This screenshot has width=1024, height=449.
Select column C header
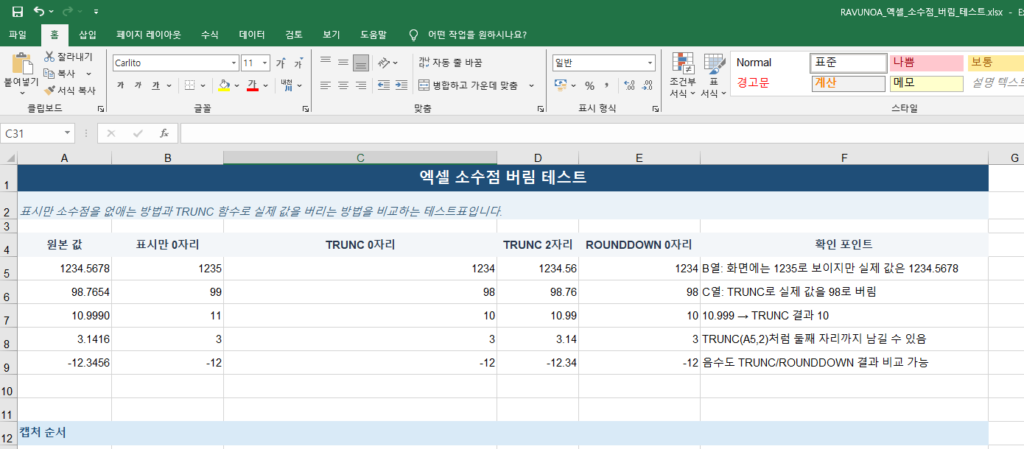point(360,158)
